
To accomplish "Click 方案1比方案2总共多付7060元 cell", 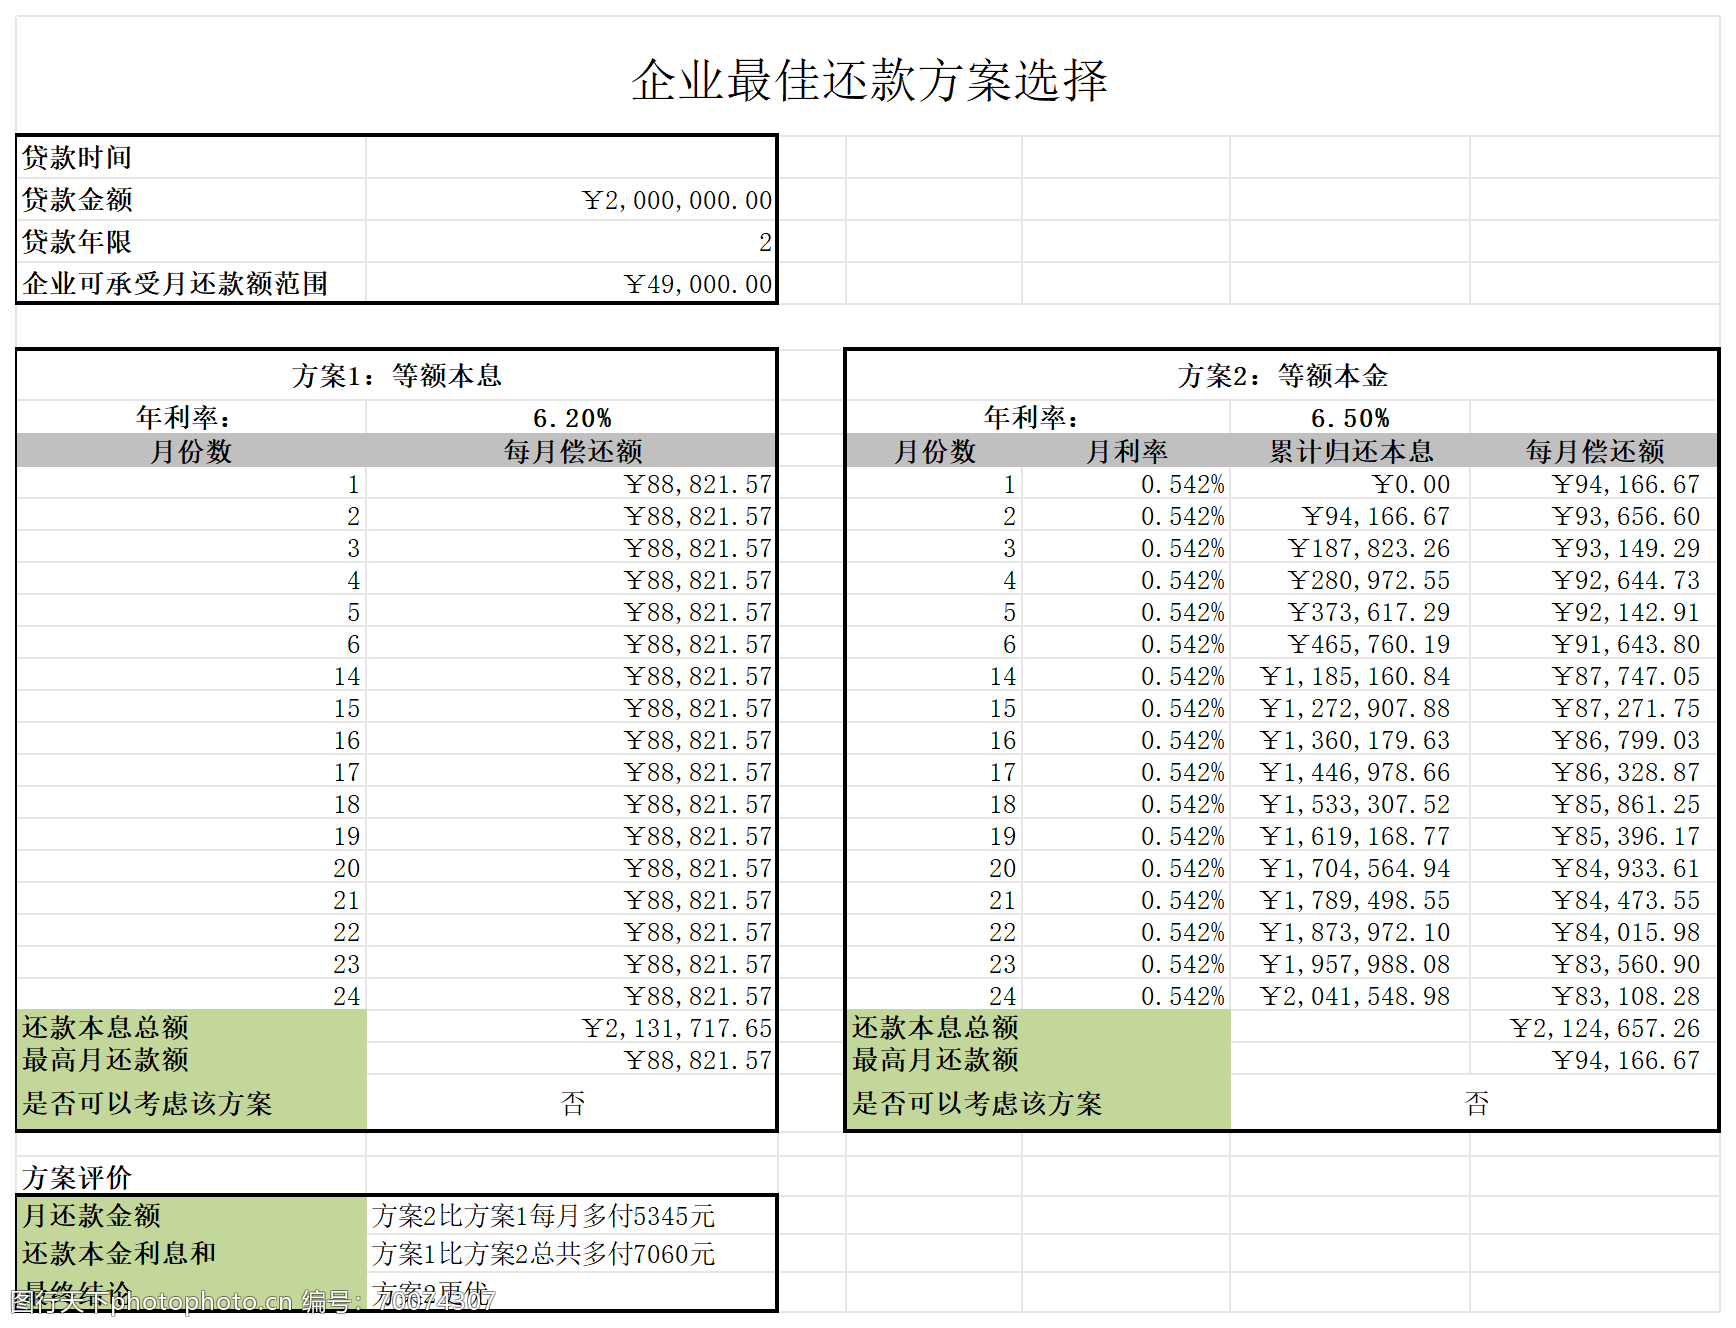I will click(x=571, y=1254).
